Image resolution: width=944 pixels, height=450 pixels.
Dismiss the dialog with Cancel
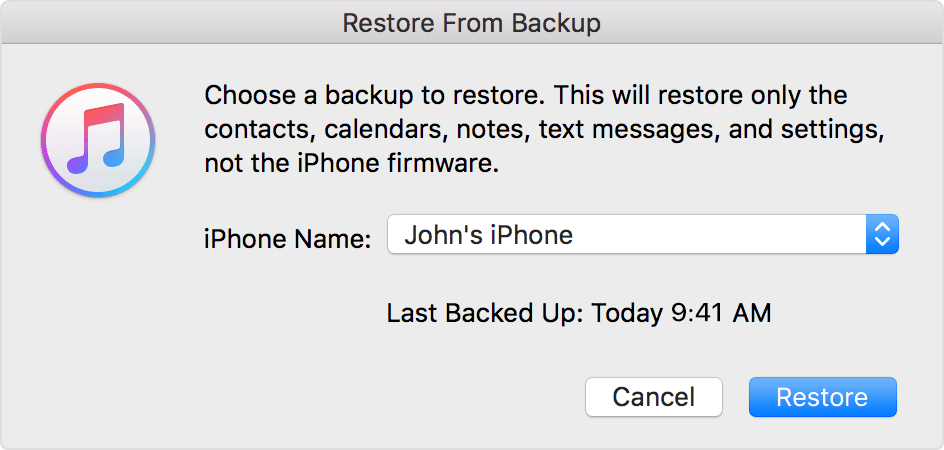(x=653, y=397)
